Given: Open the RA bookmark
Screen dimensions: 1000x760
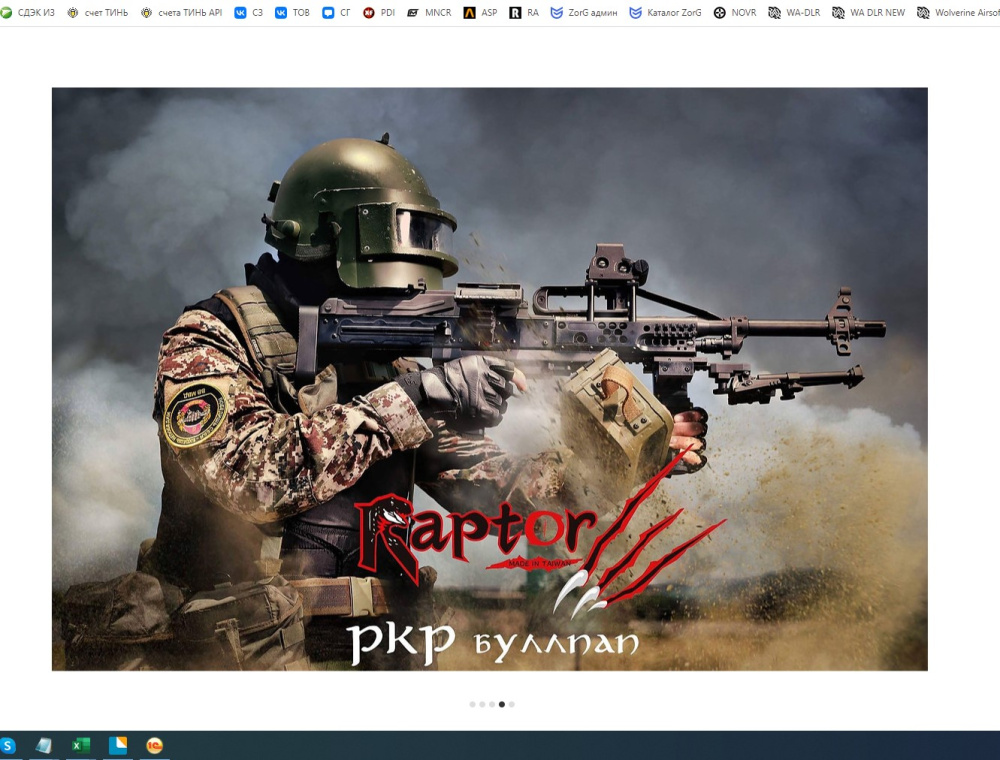Looking at the screenshot, I should [x=524, y=13].
